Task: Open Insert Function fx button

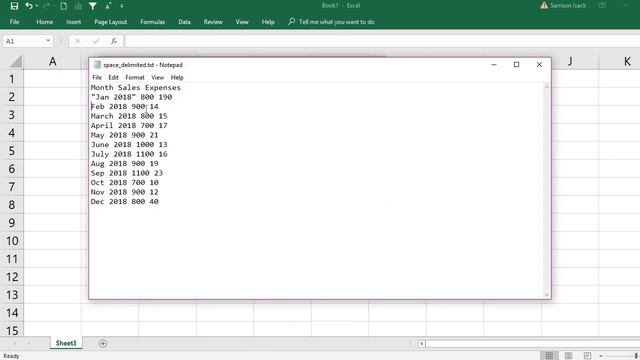Action: coord(114,41)
